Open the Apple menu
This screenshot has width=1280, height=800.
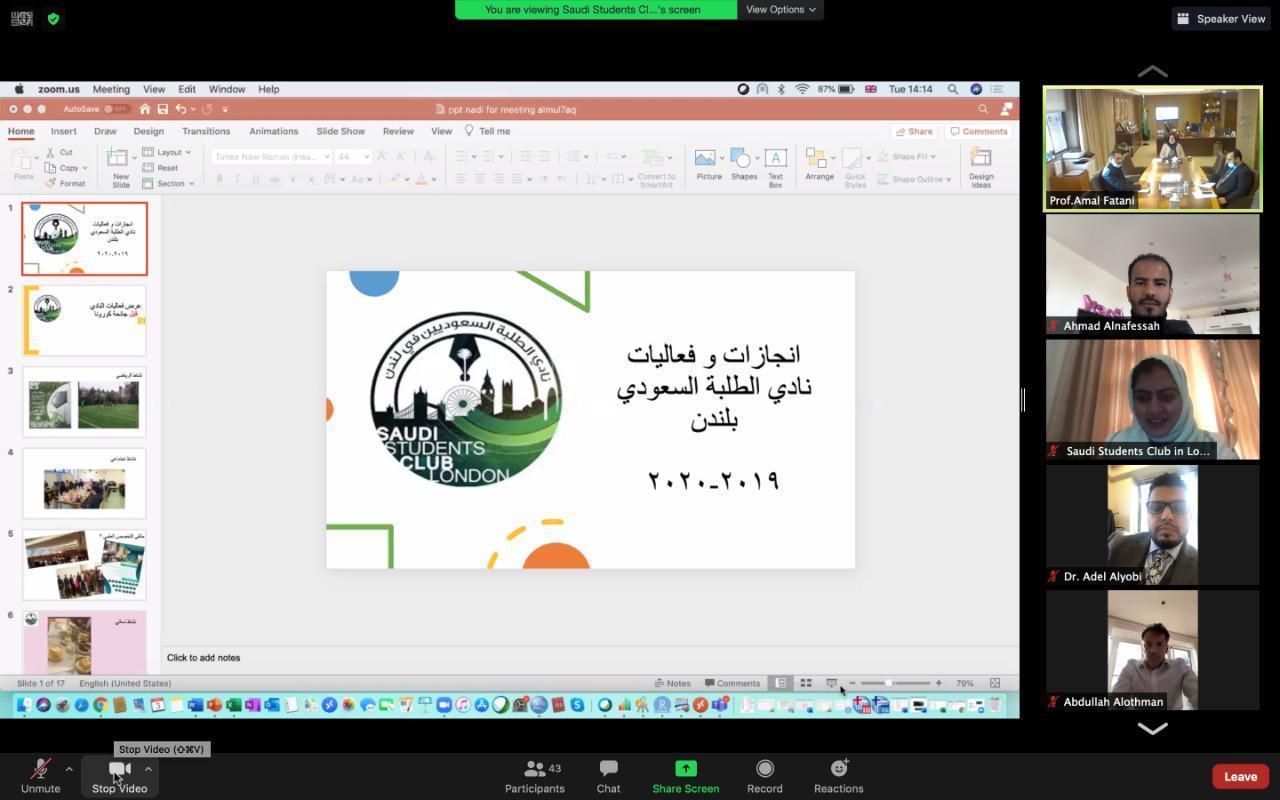tap(19, 89)
